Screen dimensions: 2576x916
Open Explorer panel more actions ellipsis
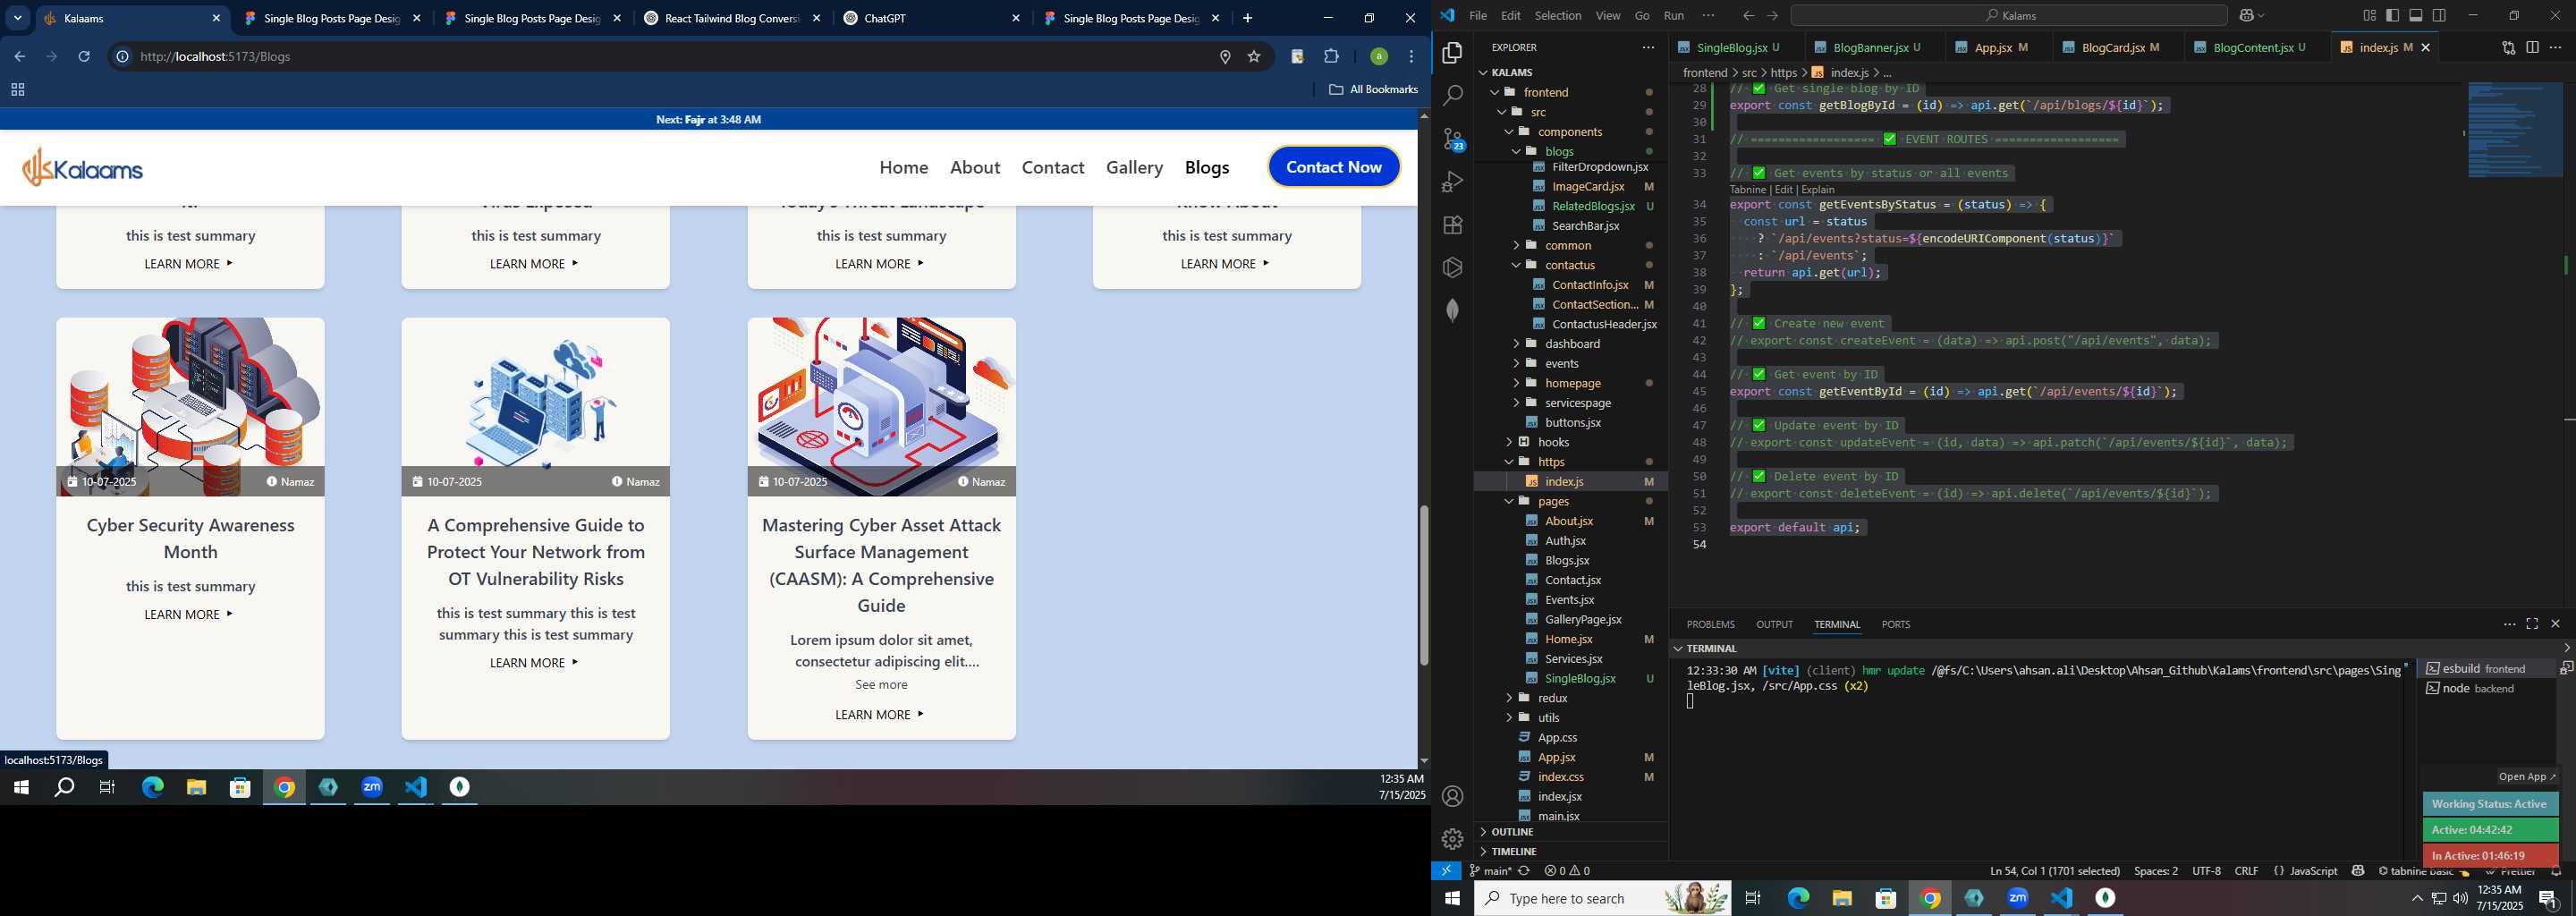point(1648,47)
